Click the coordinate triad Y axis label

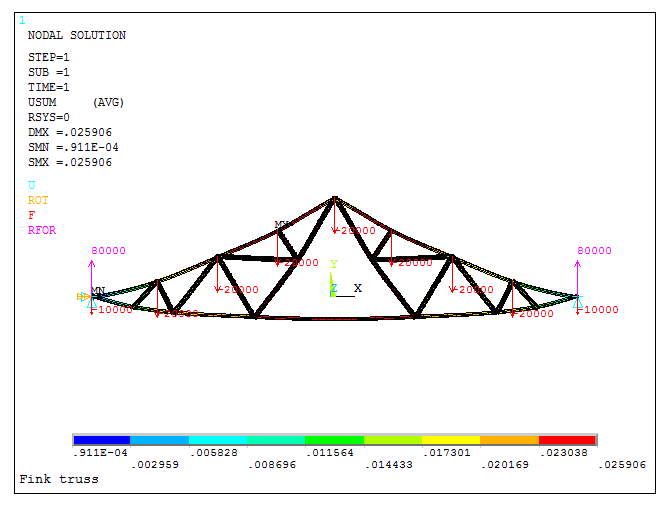[334, 265]
